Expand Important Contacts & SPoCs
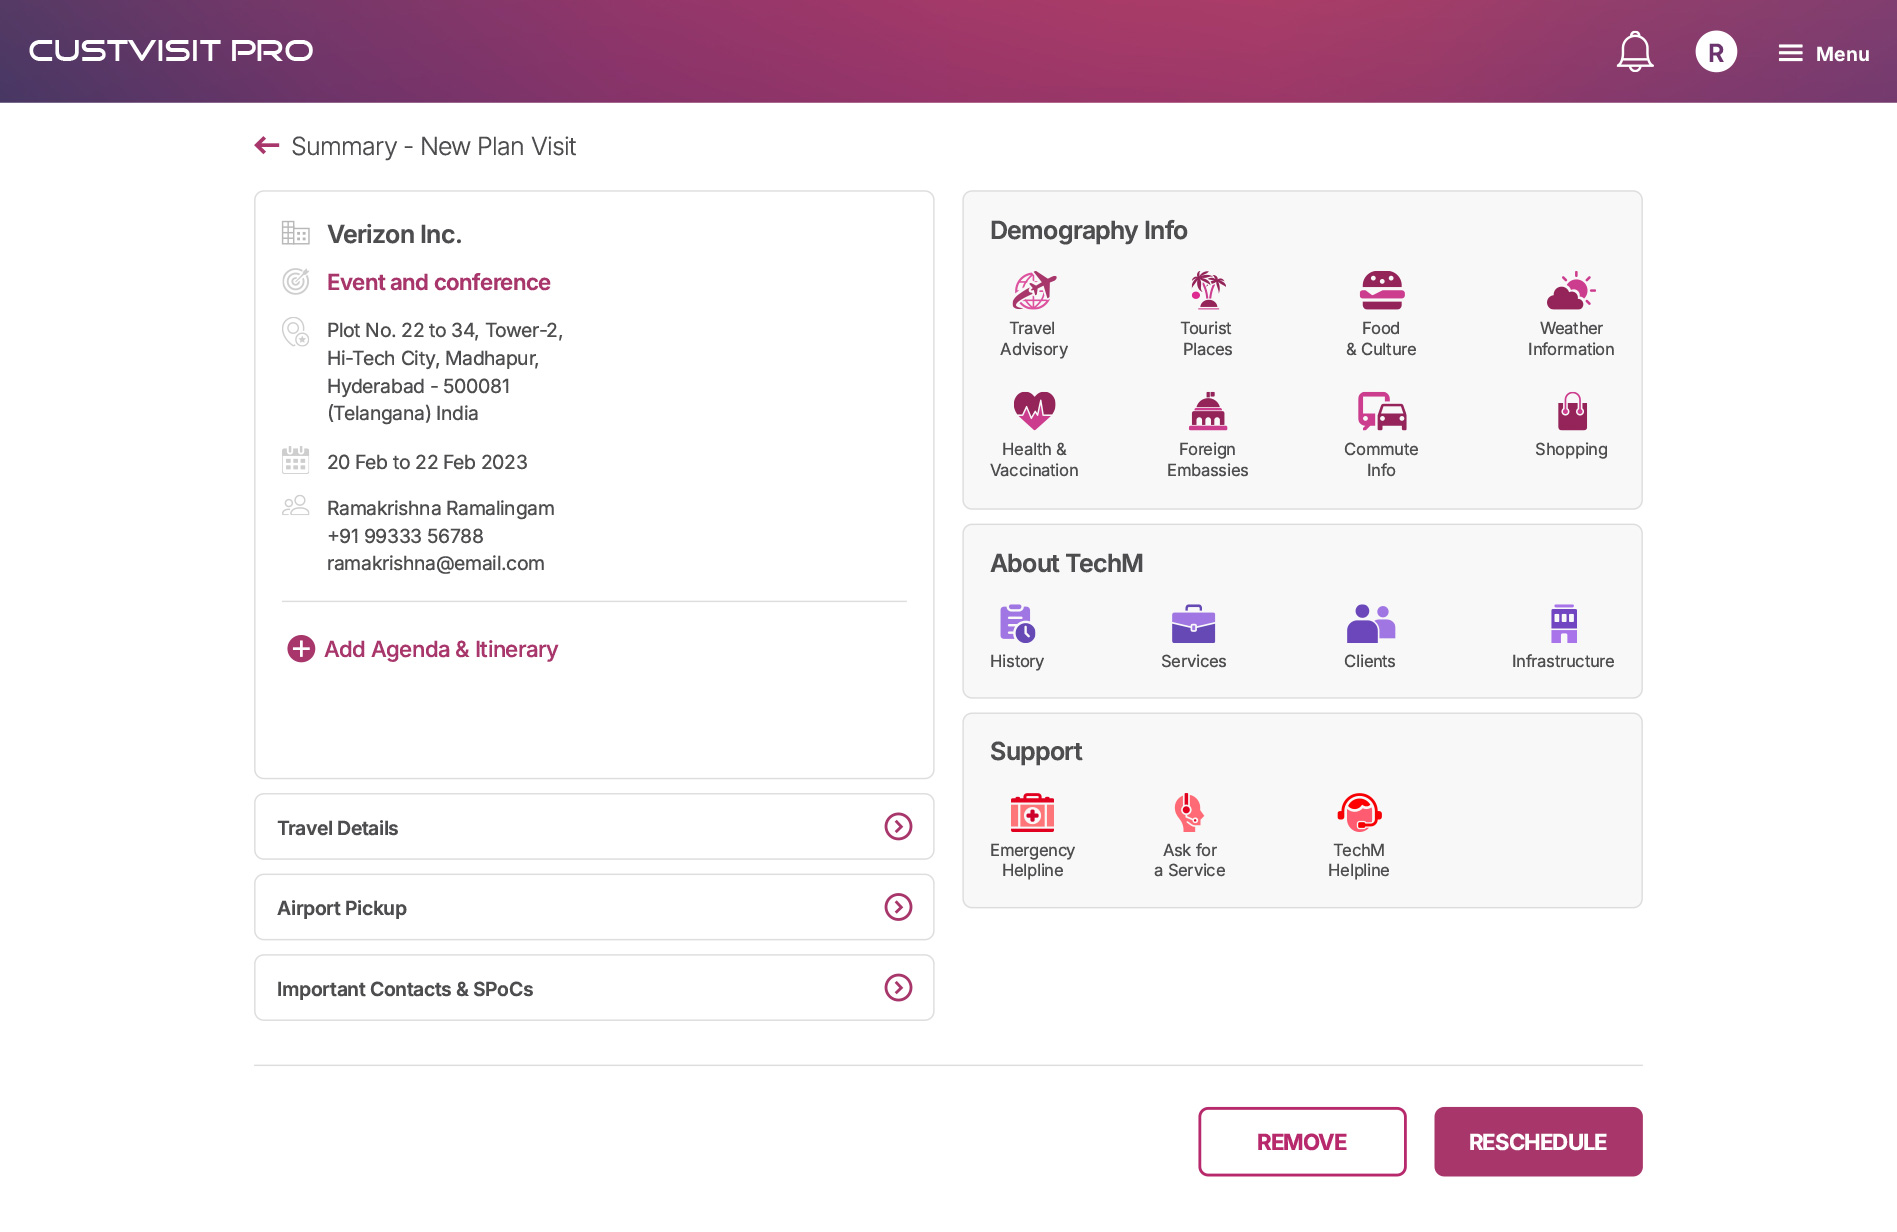Viewport: 1897px width, 1232px height. point(898,988)
